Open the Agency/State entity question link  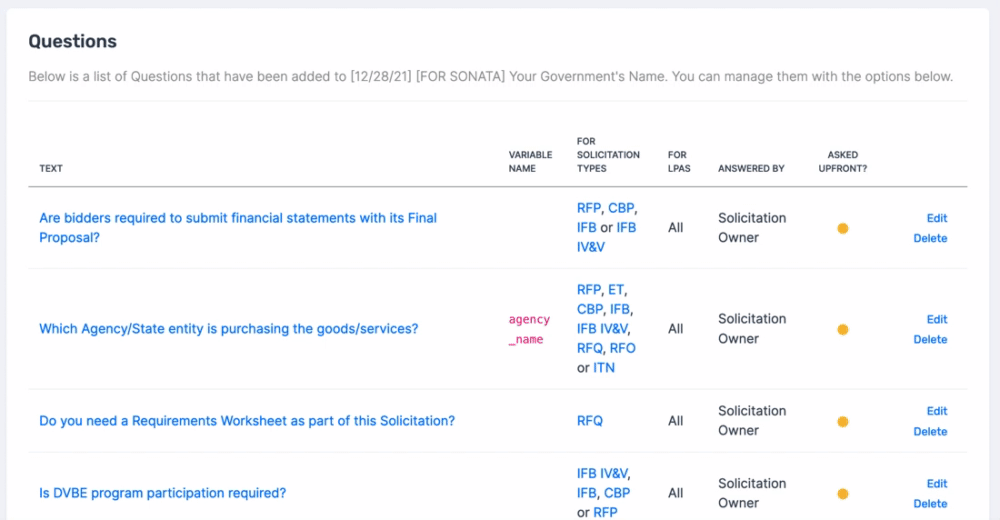(228, 329)
